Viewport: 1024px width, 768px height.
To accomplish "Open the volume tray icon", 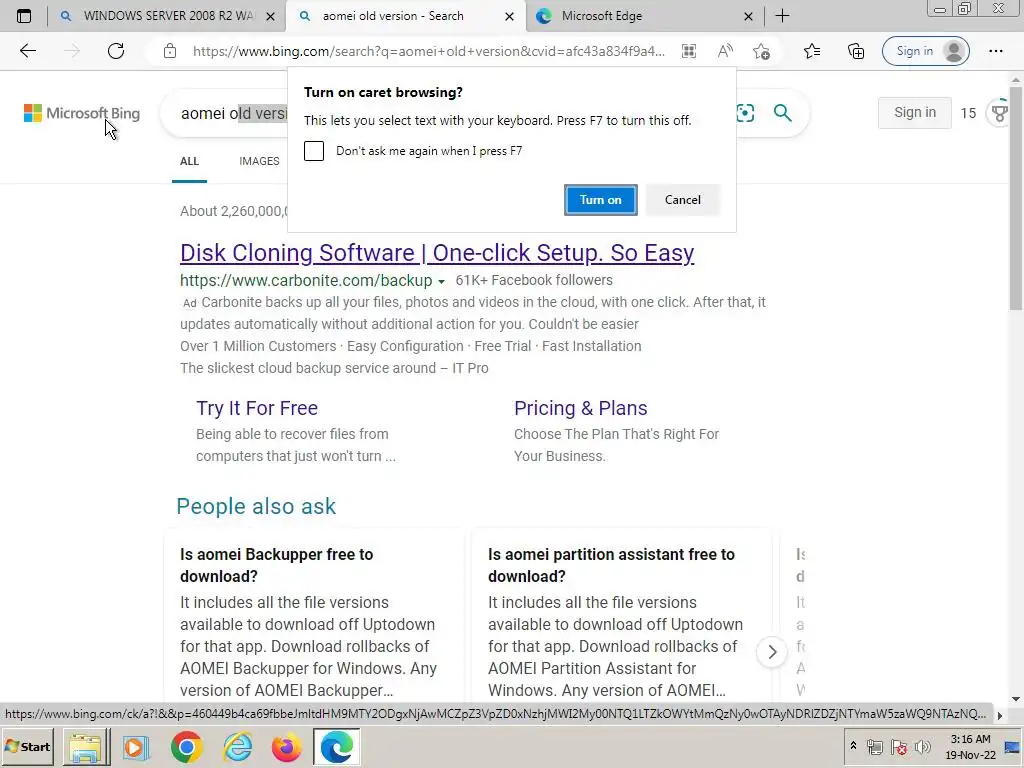I will (x=923, y=747).
